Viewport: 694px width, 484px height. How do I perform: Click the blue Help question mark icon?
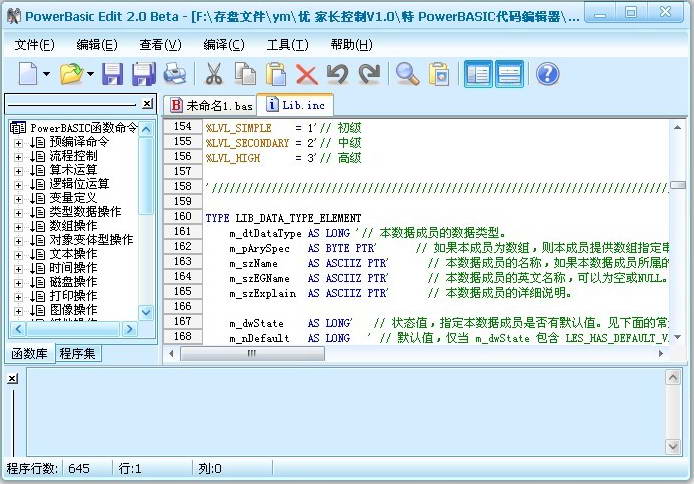[547, 74]
